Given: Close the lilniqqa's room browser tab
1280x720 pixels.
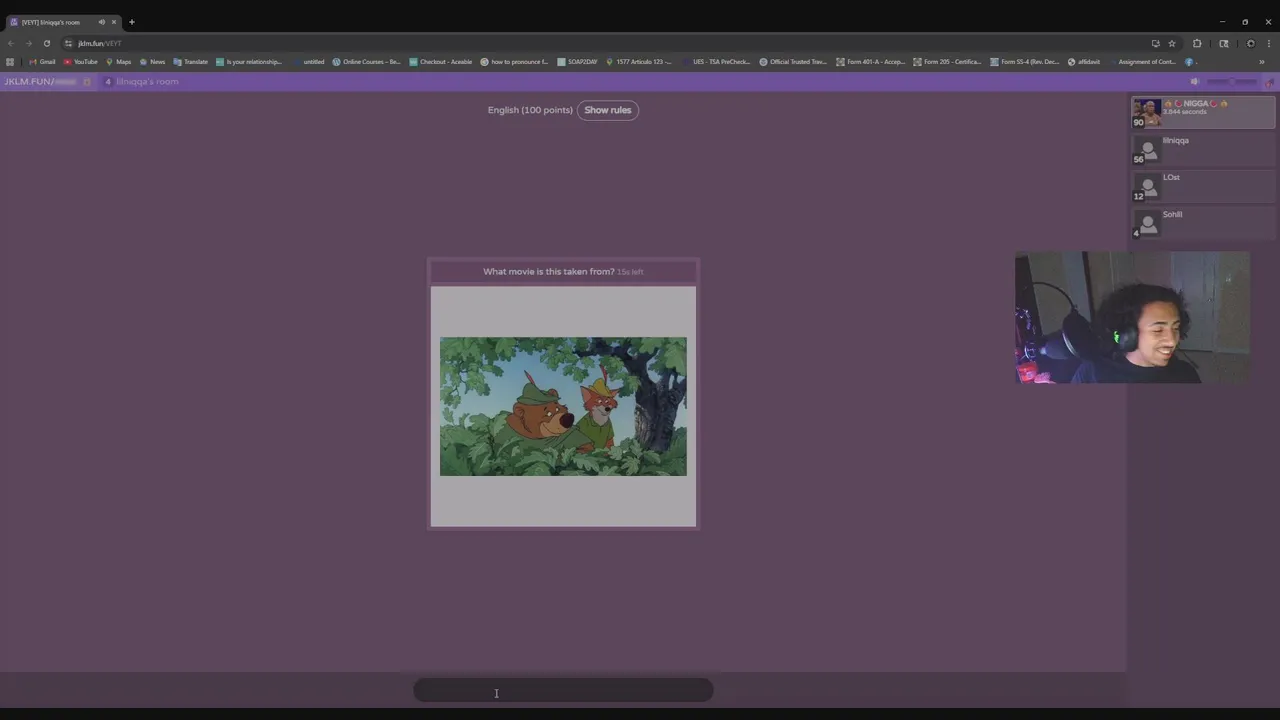Looking at the screenshot, I should point(114,22).
